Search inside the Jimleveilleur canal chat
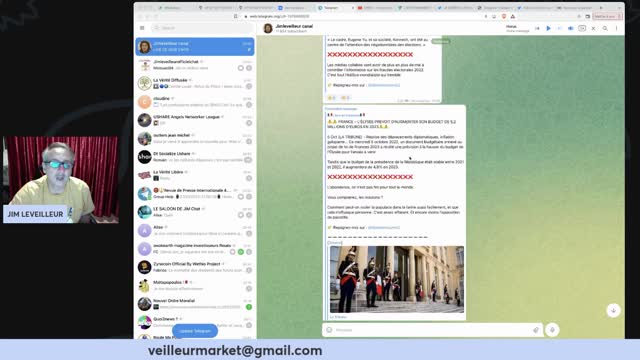 [605, 28]
